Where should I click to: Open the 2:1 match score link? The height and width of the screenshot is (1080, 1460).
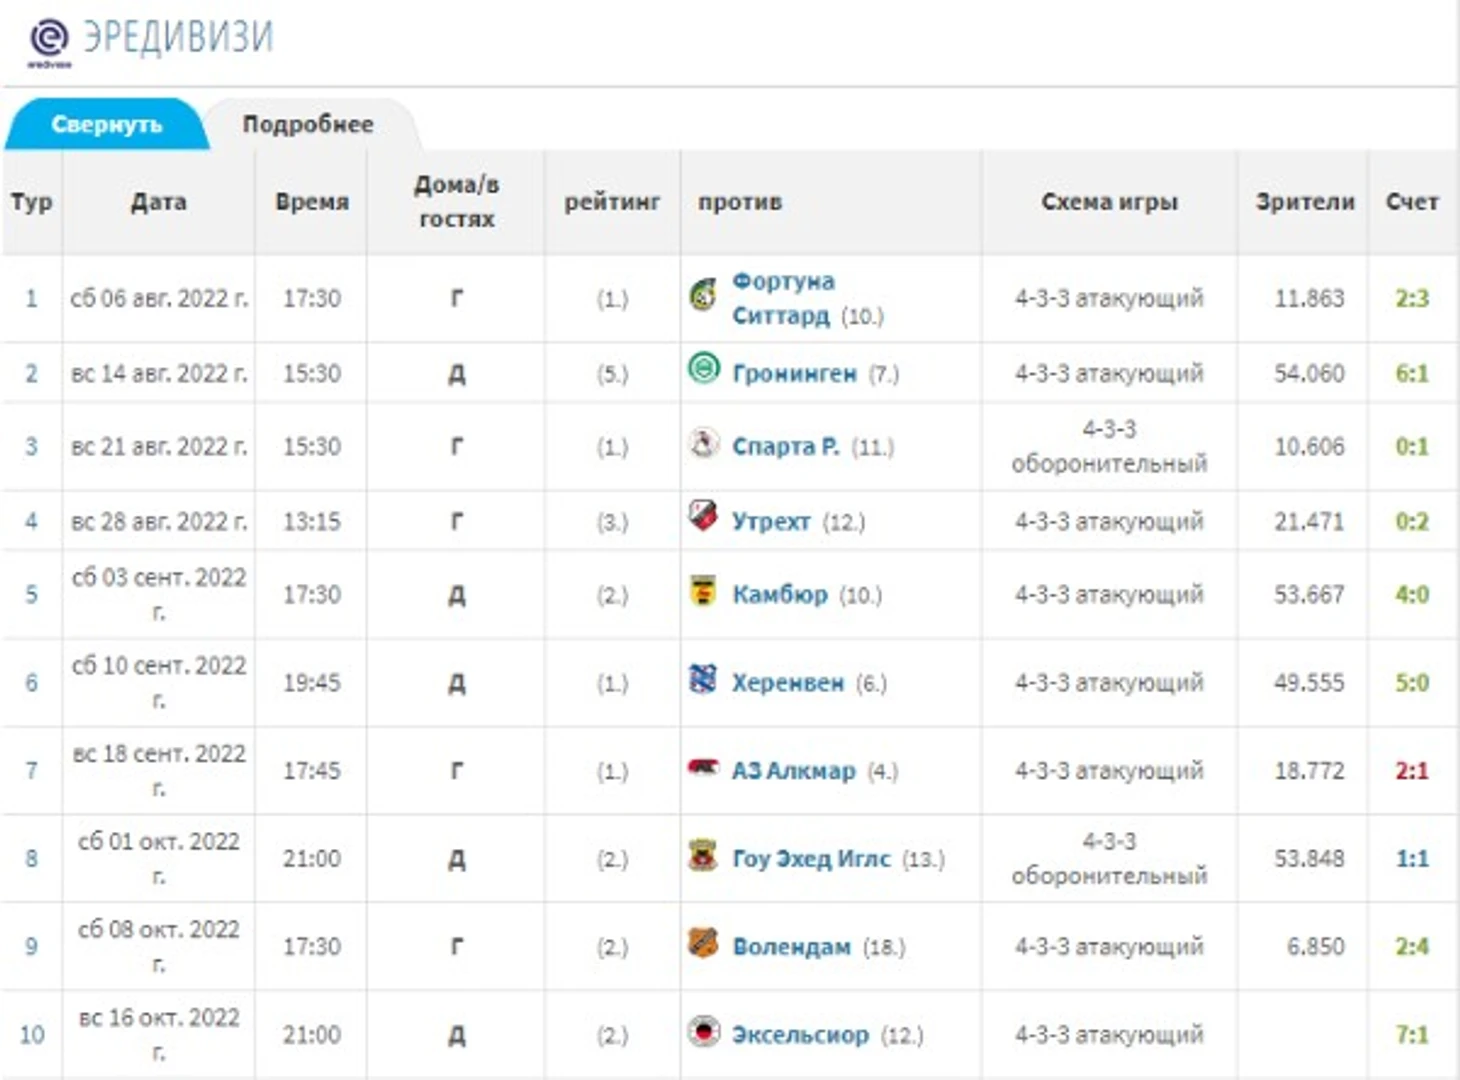[x=1412, y=770]
